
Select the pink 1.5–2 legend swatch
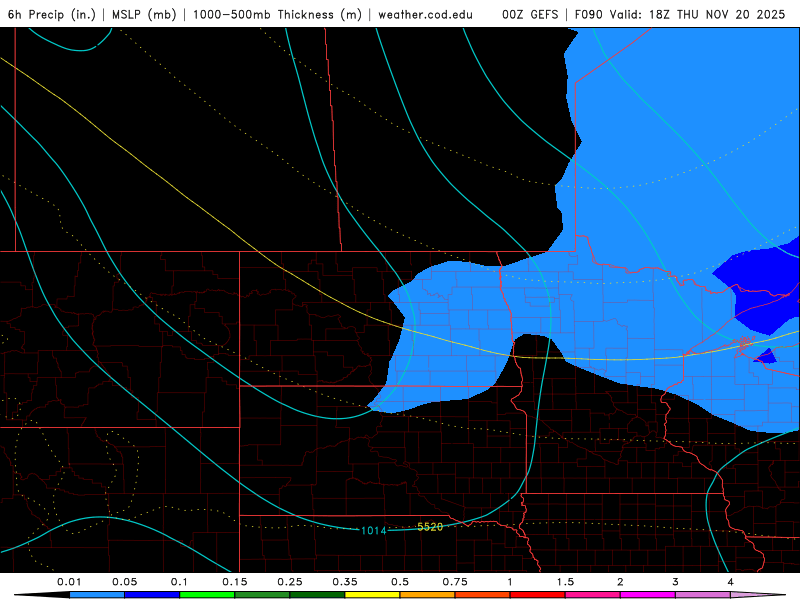(593, 595)
